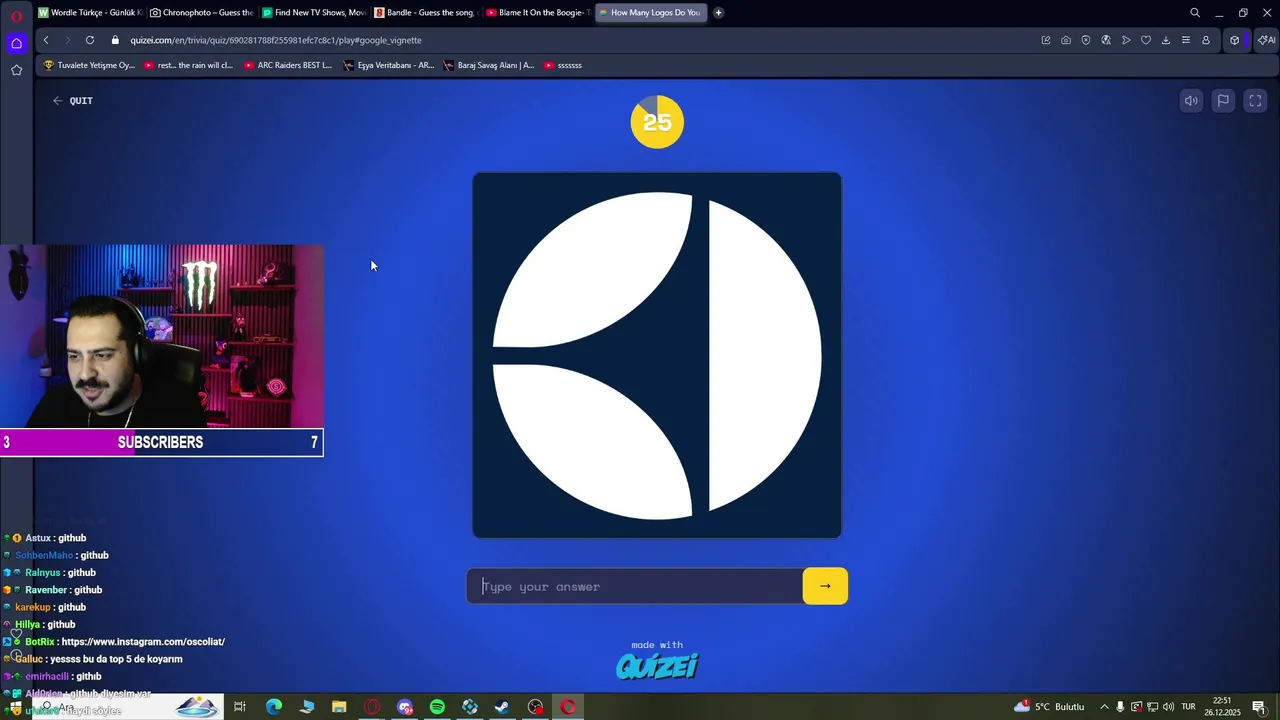Switch to the Bandle tab
This screenshot has height=720, width=1280.
[425, 13]
